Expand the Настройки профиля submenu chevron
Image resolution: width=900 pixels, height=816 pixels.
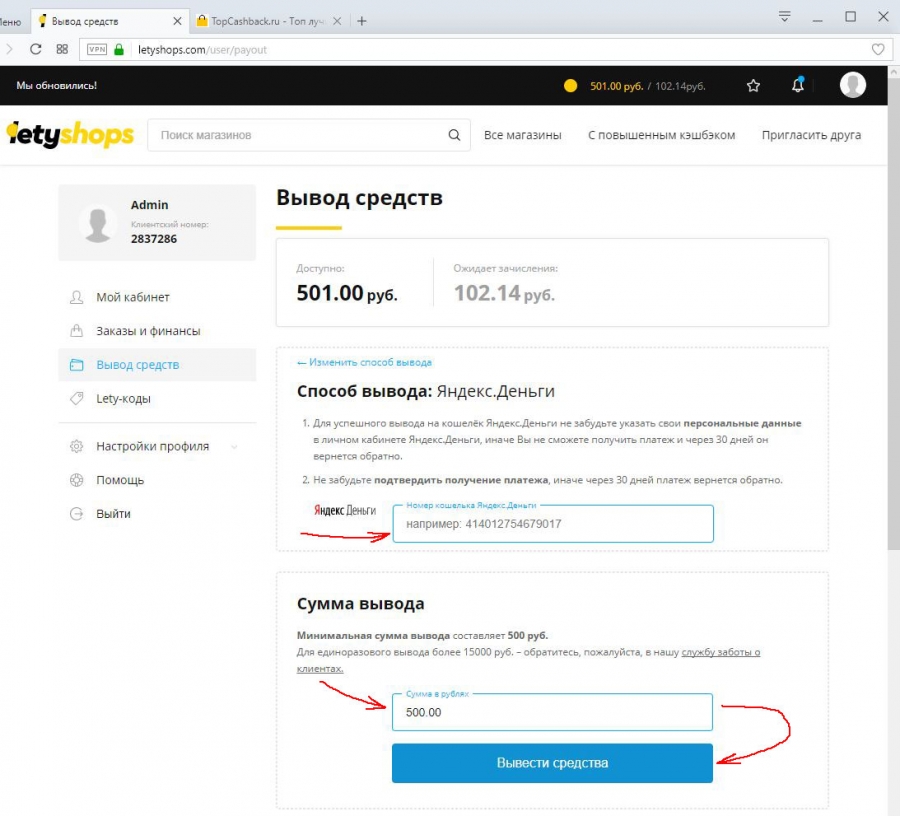pyautogui.click(x=234, y=446)
